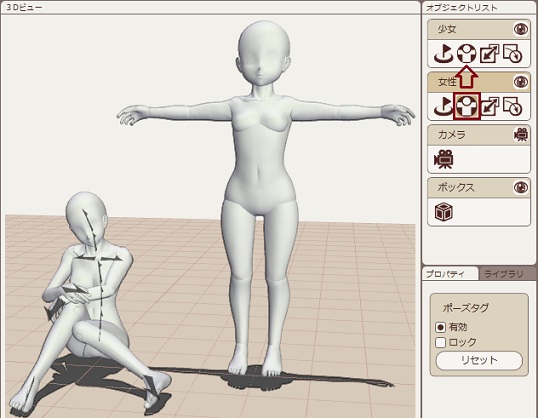
Task: Enable the 有効 pose tag option
Action: [441, 327]
